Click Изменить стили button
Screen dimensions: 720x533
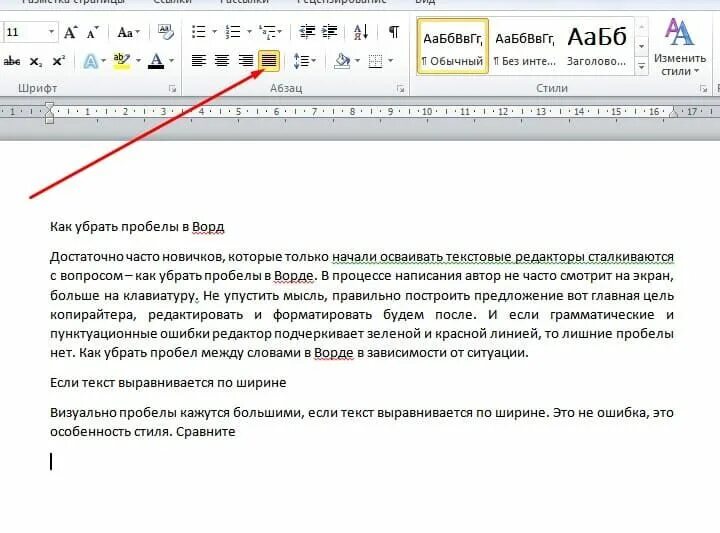pos(680,47)
